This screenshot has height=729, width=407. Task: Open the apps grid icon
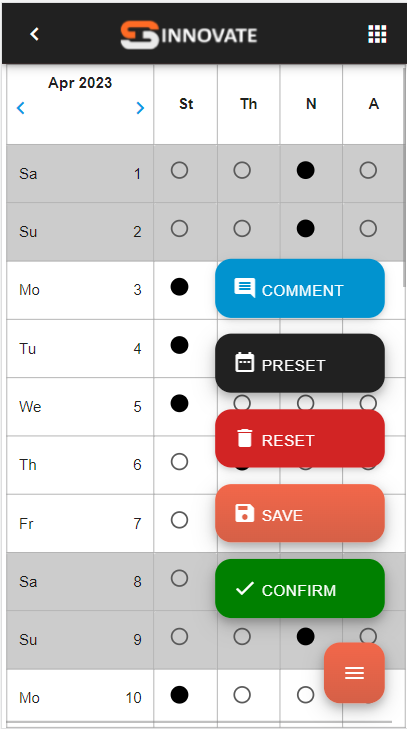click(377, 34)
